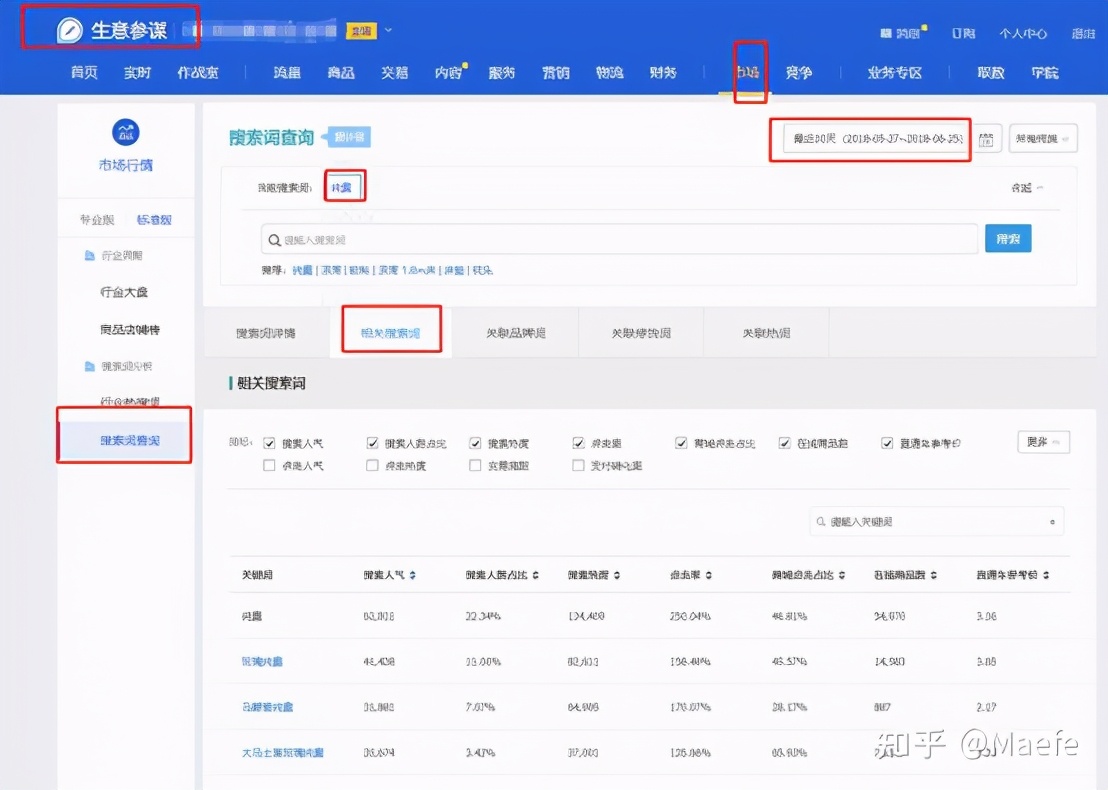The height and width of the screenshot is (790, 1108).
Task: Uncheck the 直通车参考价 metric checkbox
Action: pos(888,442)
